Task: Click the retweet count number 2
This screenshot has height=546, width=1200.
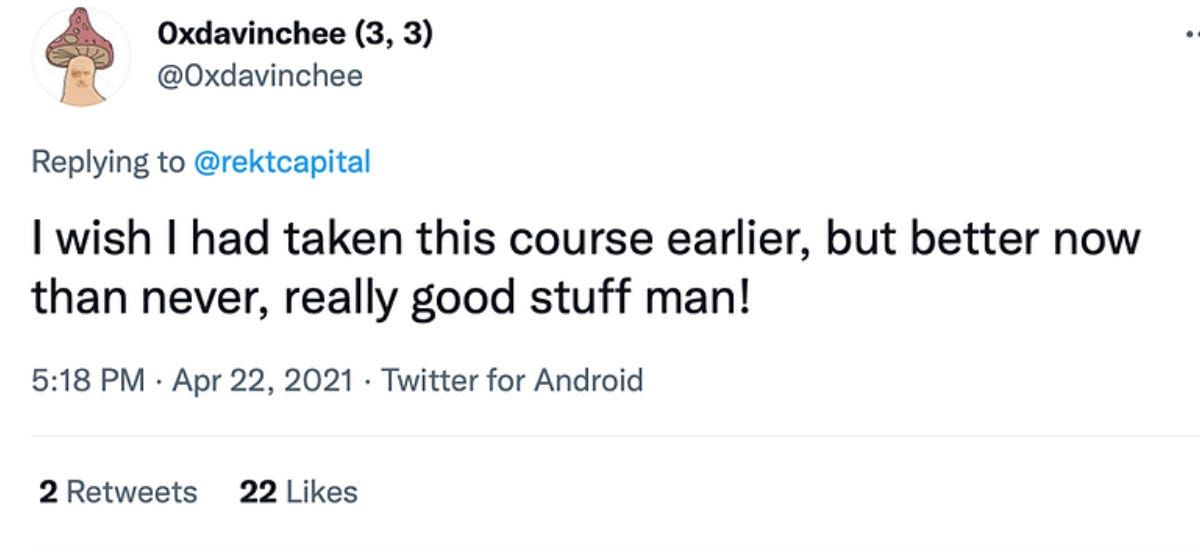Action: coord(47,492)
